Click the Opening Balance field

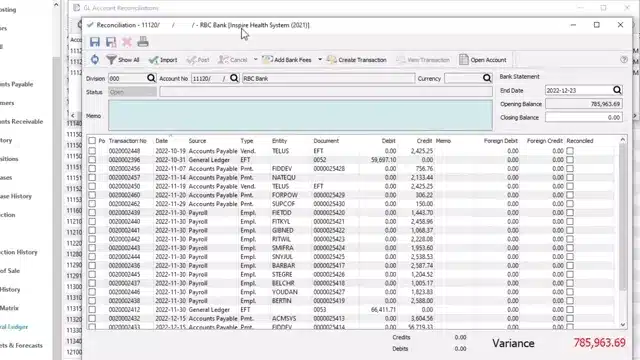pos(584,104)
